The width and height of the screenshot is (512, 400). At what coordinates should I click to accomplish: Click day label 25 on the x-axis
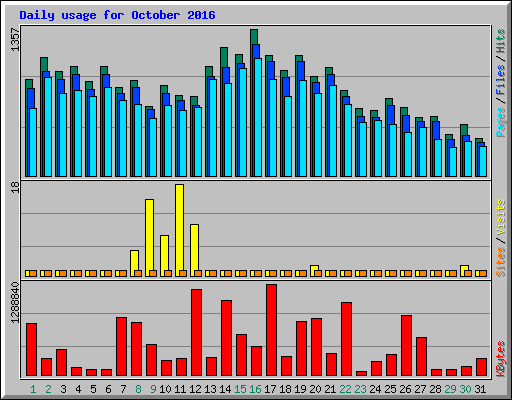(x=390, y=389)
